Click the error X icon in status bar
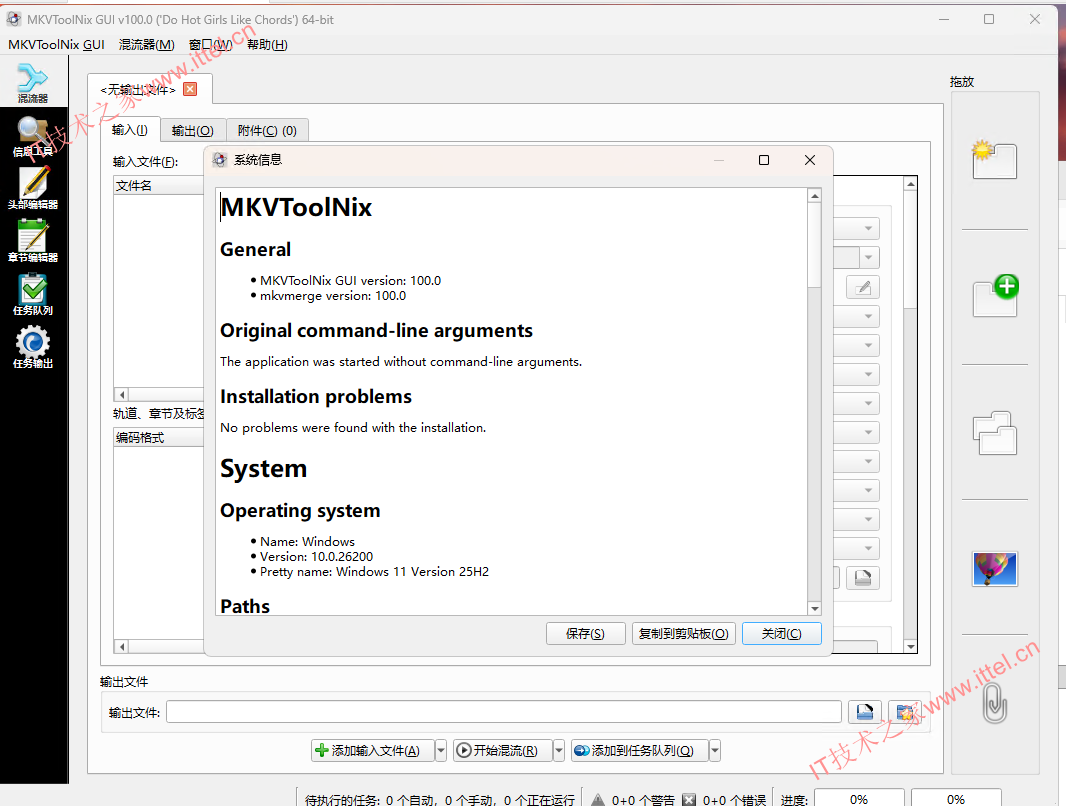 689,800
